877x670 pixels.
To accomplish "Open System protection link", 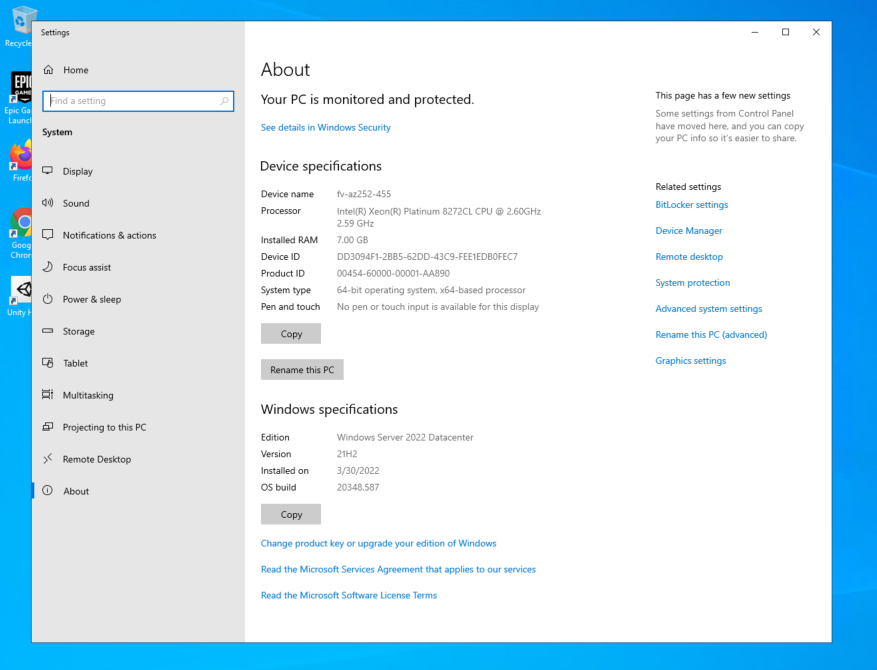I will 692,282.
